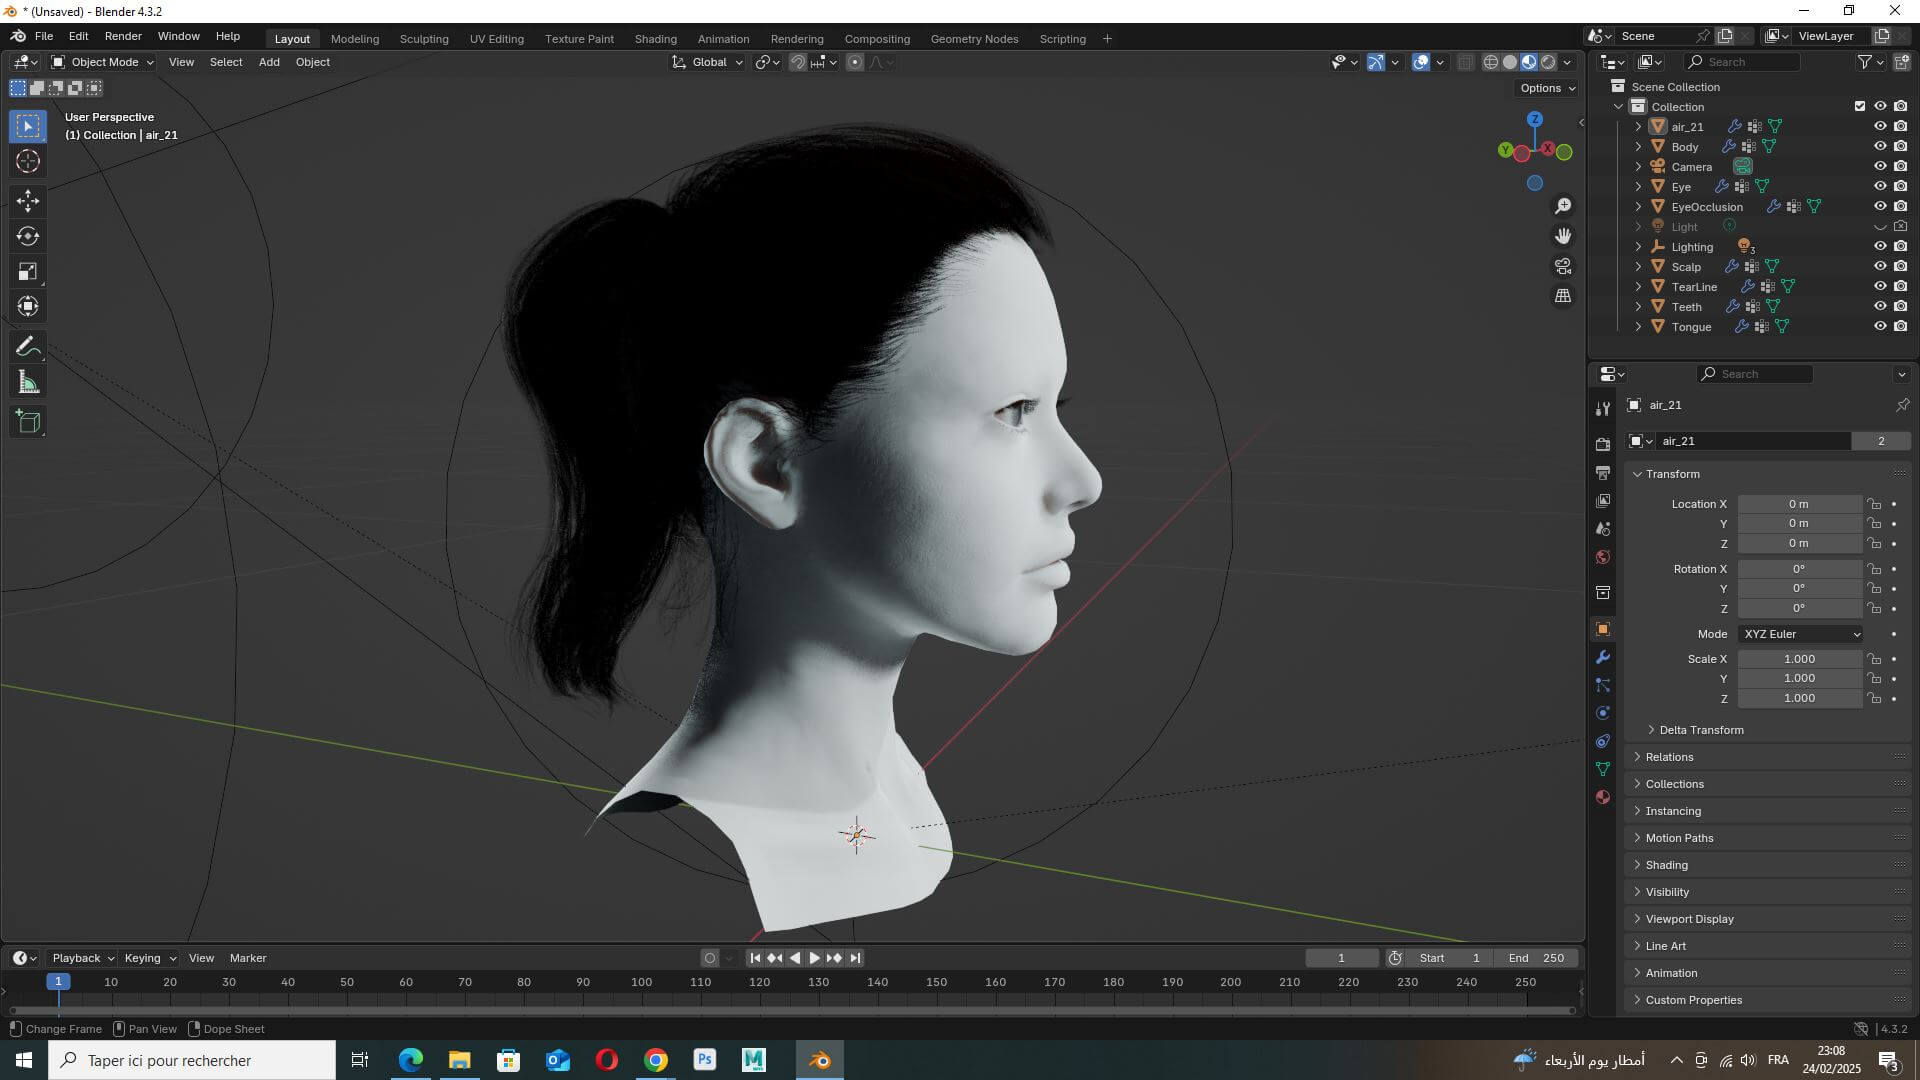Expand the Delta Transform section

pyautogui.click(x=1700, y=730)
